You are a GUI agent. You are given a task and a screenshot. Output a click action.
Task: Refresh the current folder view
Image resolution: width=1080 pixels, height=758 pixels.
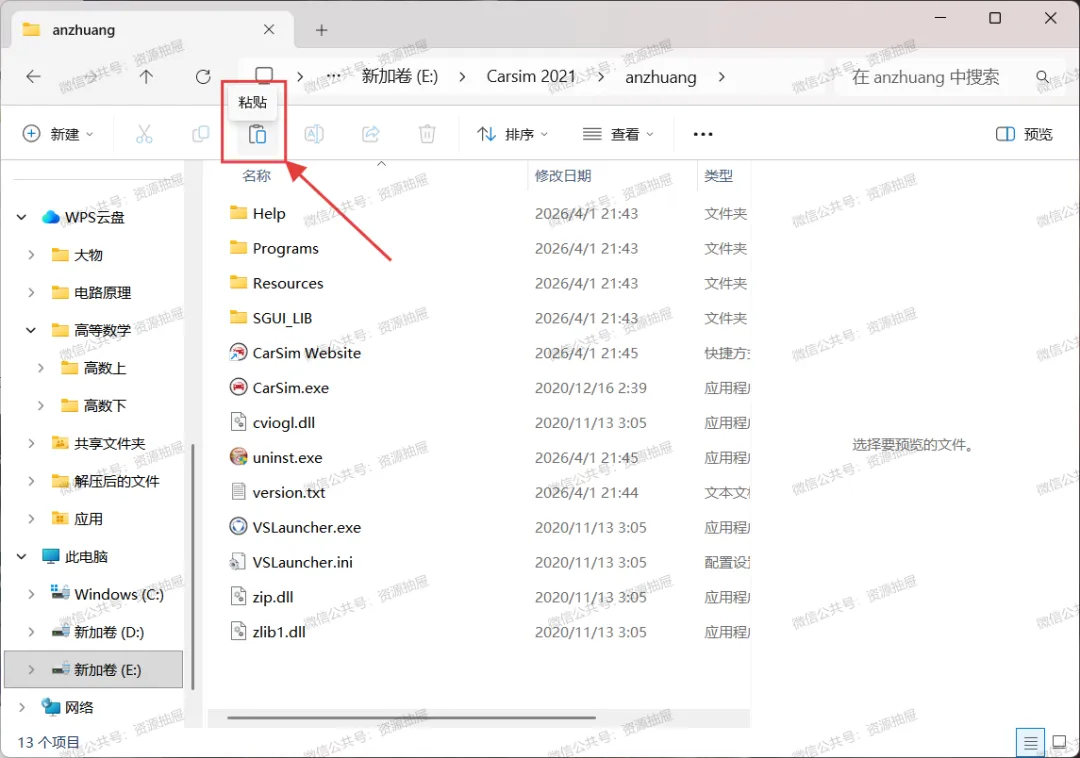pyautogui.click(x=202, y=76)
